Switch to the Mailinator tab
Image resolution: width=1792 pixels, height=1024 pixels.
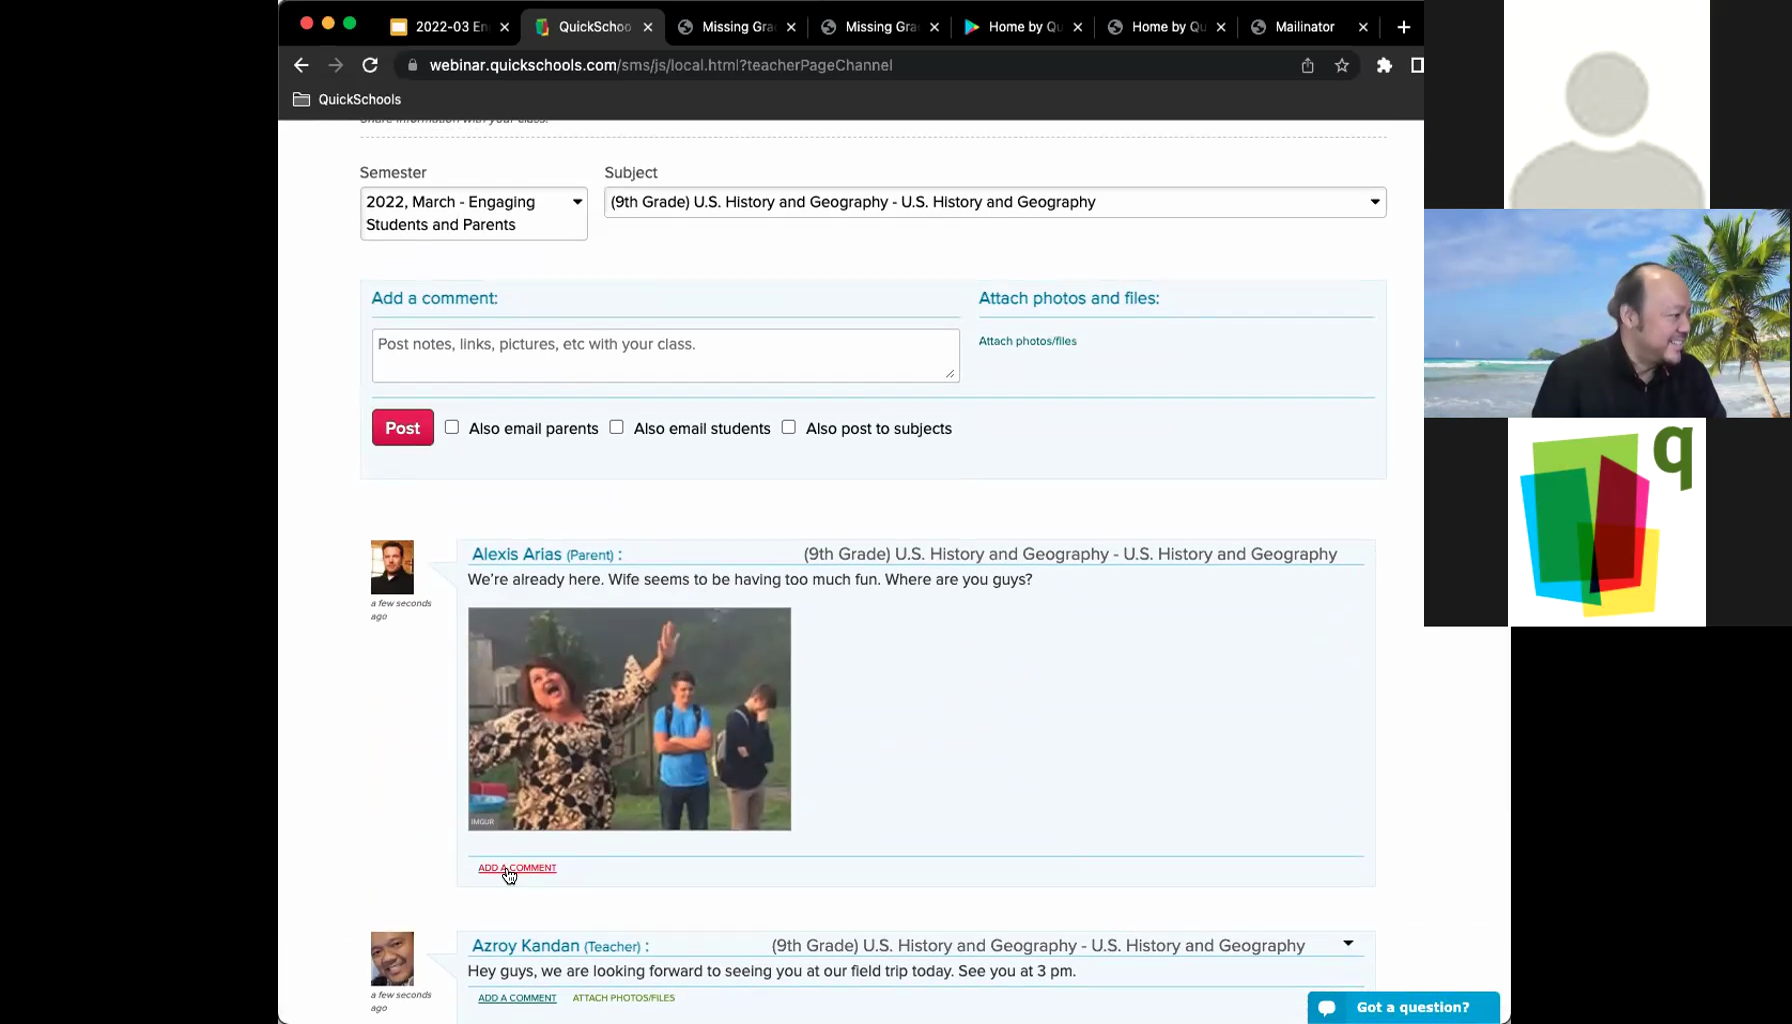click(x=1304, y=27)
